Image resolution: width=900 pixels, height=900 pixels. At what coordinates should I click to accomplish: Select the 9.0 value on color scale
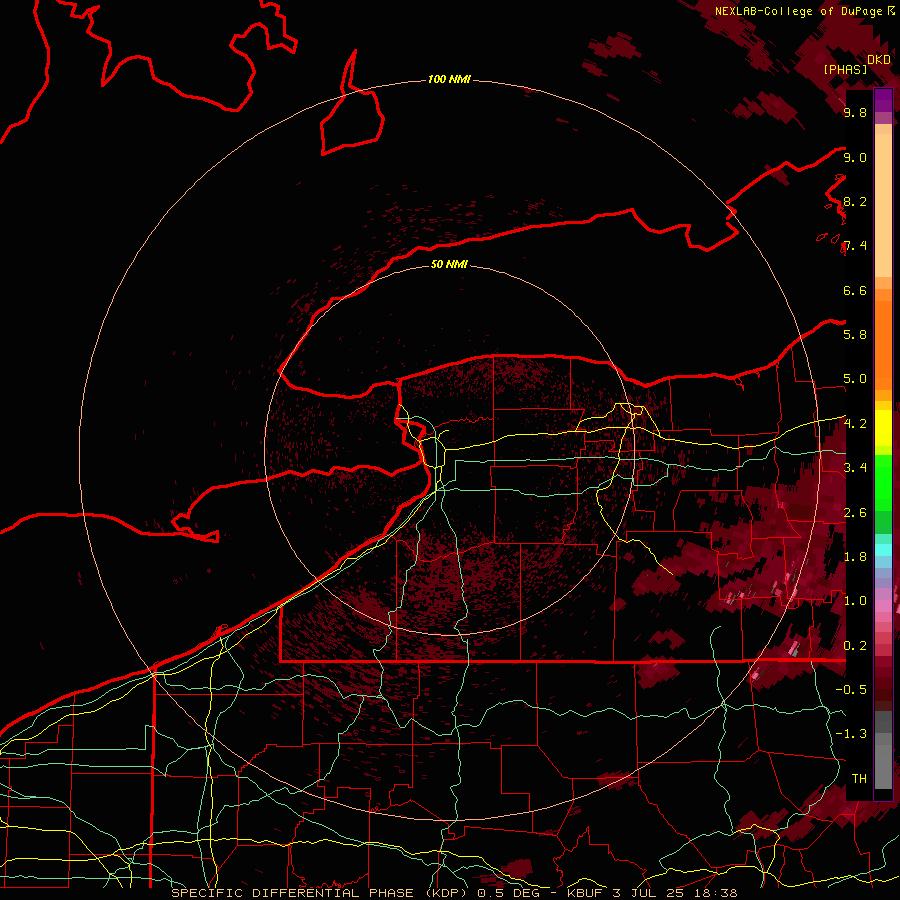pyautogui.click(x=855, y=157)
